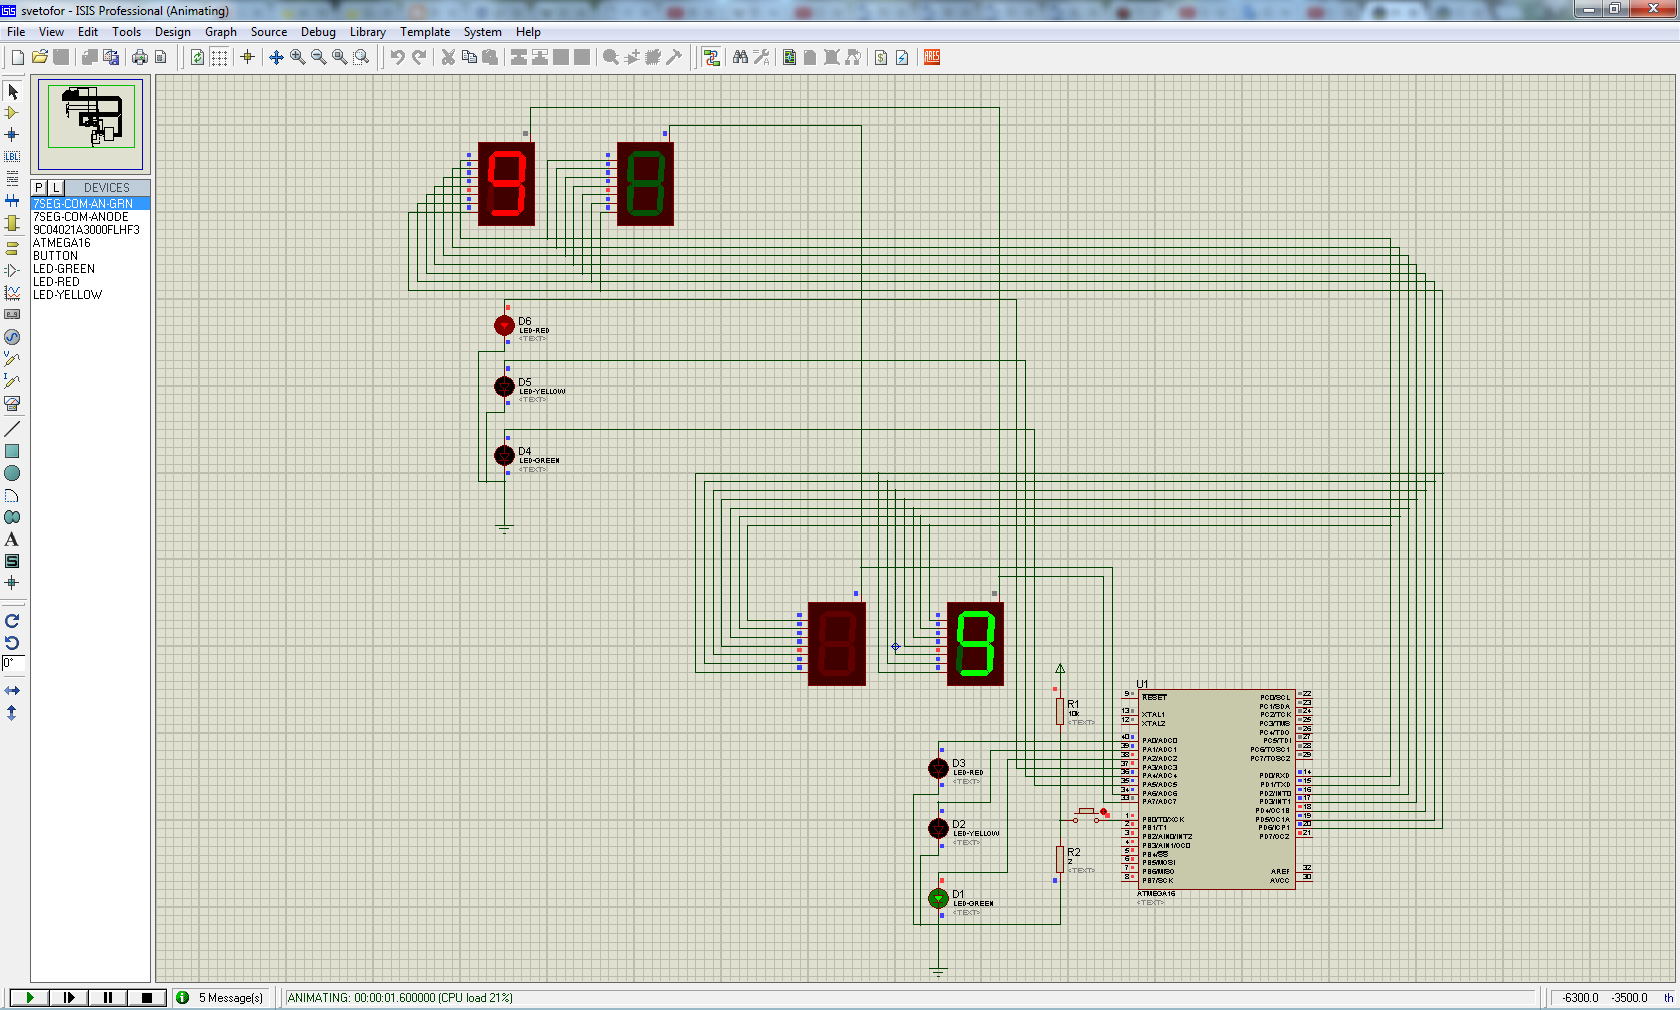1680x1010 pixels.
Task: Open the Virtual Instruments mode
Action: click(12, 403)
